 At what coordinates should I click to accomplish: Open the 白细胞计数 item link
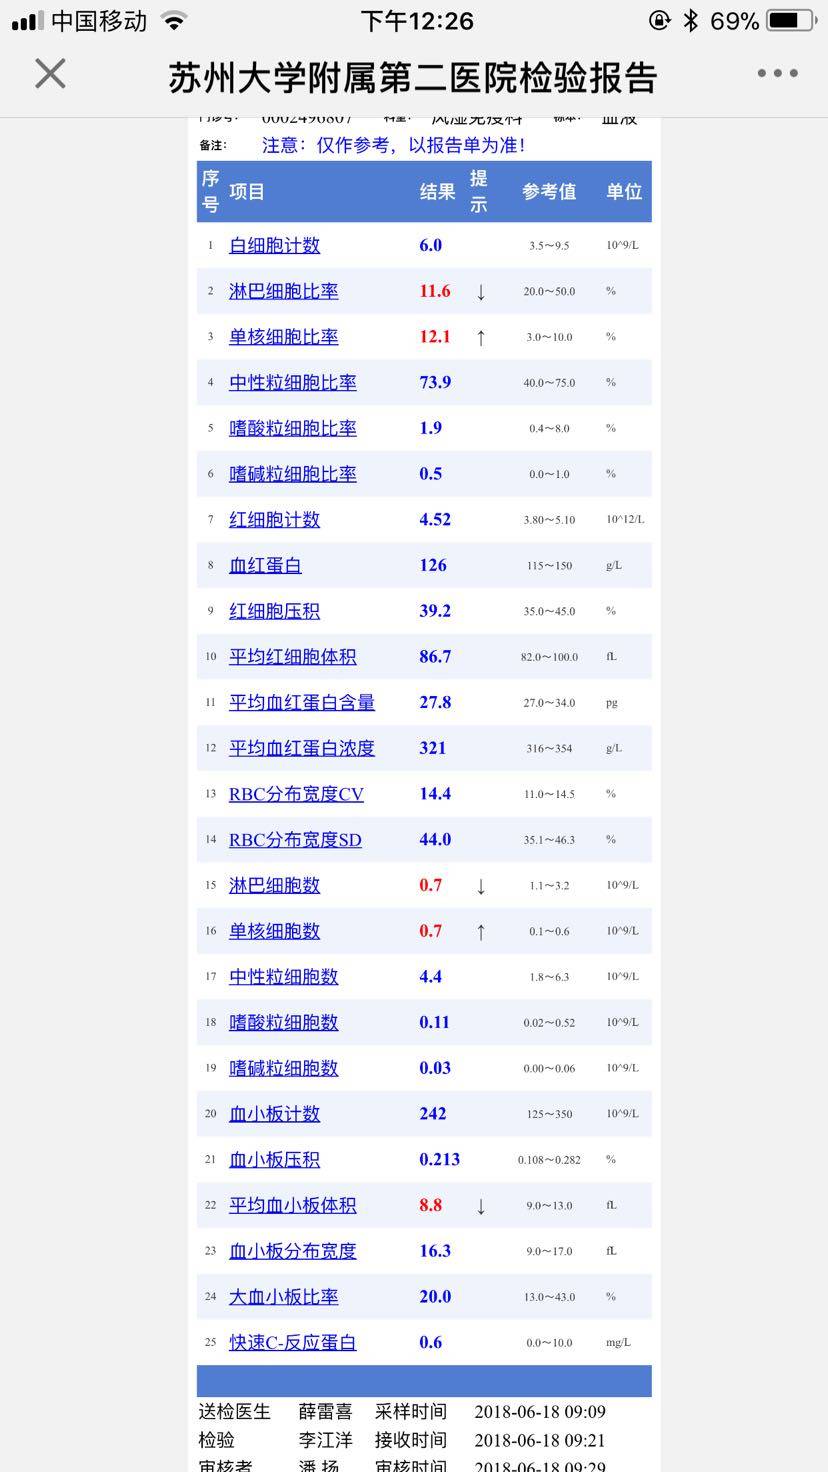click(274, 246)
